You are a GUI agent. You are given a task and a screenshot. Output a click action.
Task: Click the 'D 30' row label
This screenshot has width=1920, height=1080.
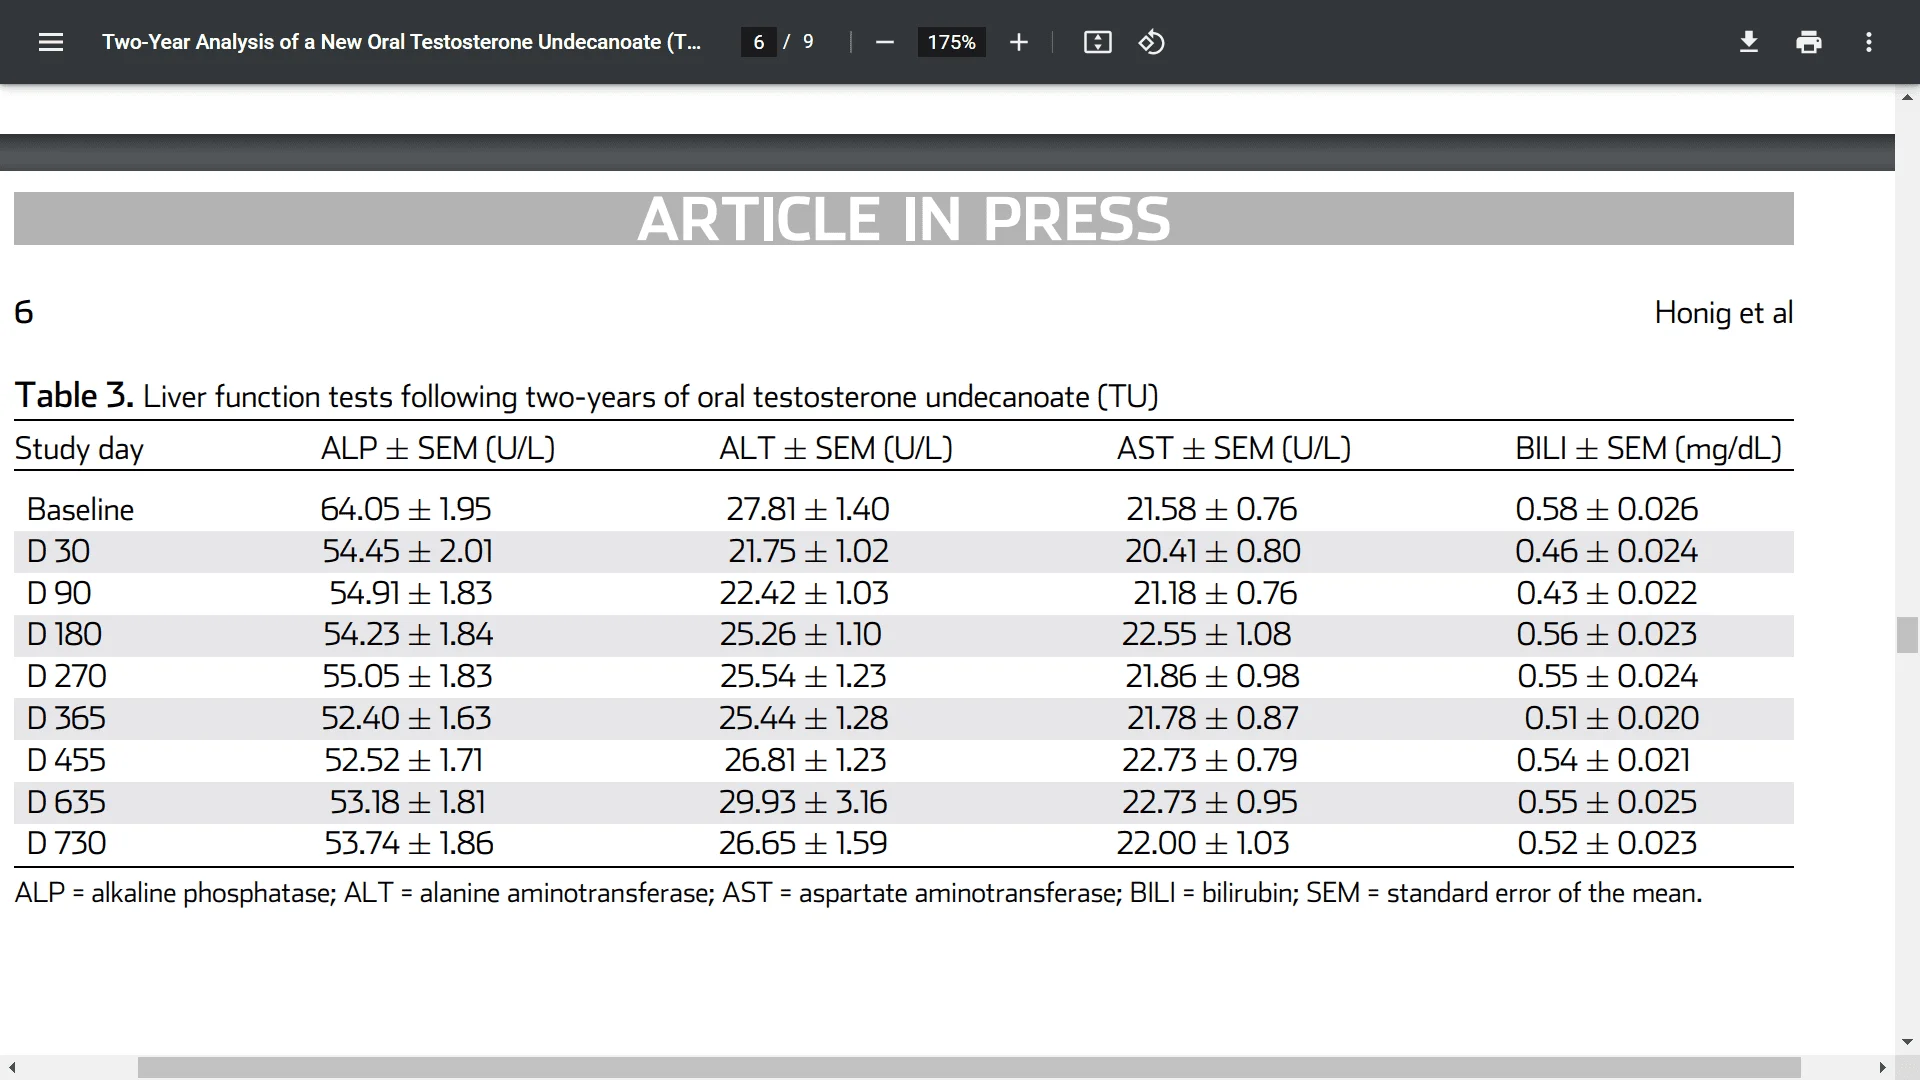pyautogui.click(x=58, y=552)
